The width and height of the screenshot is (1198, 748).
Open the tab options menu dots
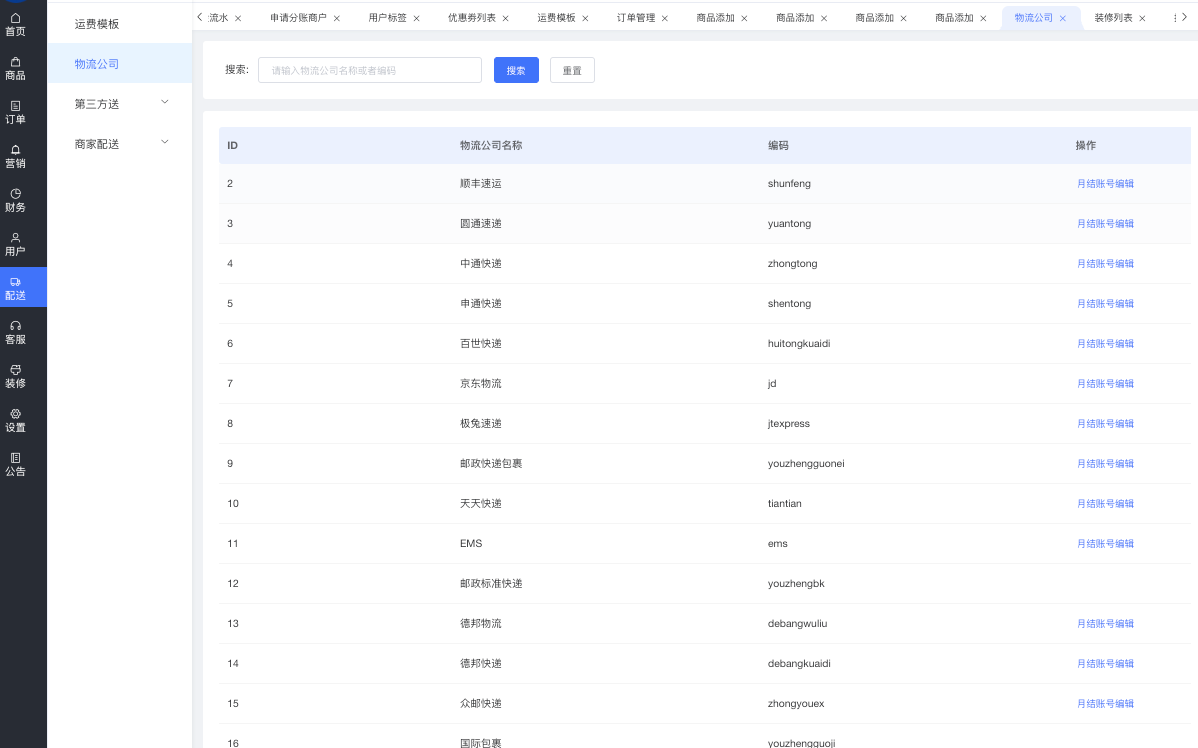coord(1175,18)
